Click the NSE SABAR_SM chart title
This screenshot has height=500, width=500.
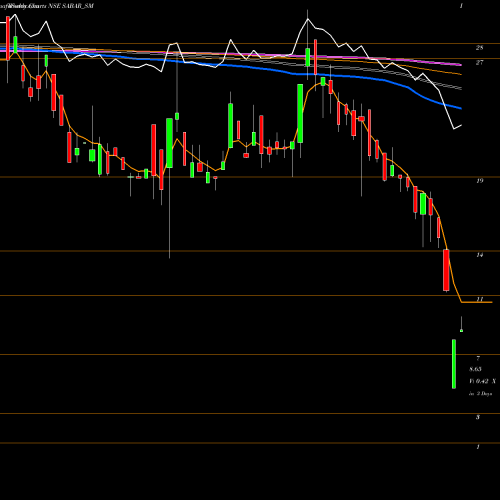pyautogui.click(x=71, y=6)
